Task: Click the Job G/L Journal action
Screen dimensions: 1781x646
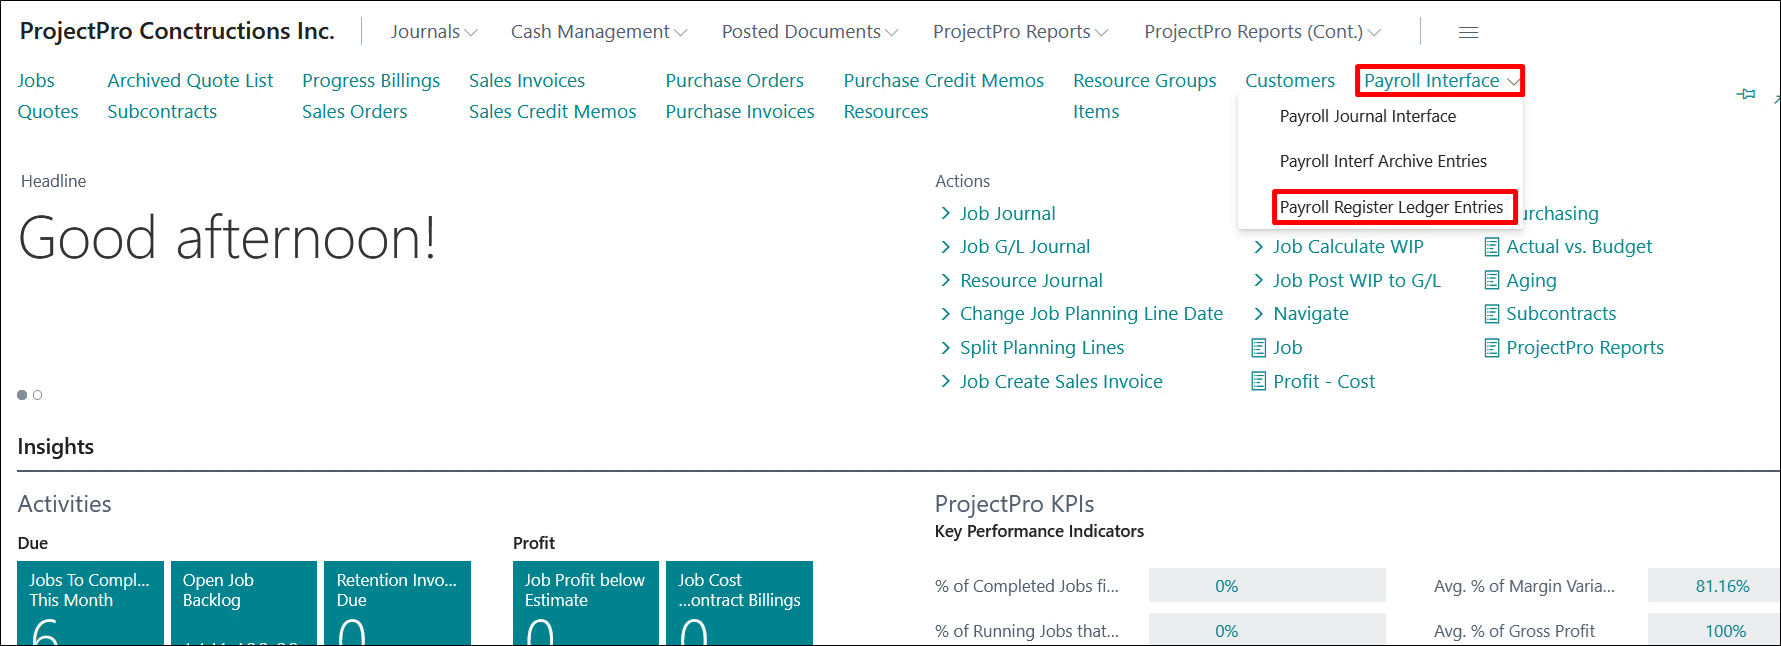Action: [1024, 247]
